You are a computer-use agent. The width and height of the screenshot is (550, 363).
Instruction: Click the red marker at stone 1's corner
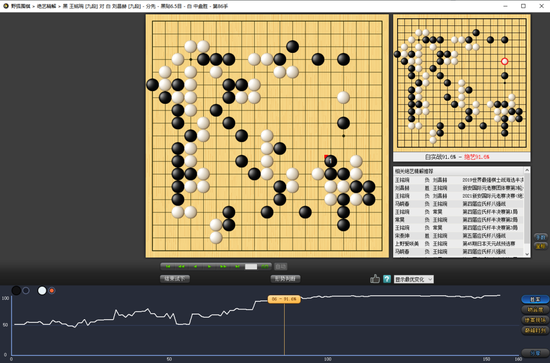pyautogui.click(x=326, y=157)
